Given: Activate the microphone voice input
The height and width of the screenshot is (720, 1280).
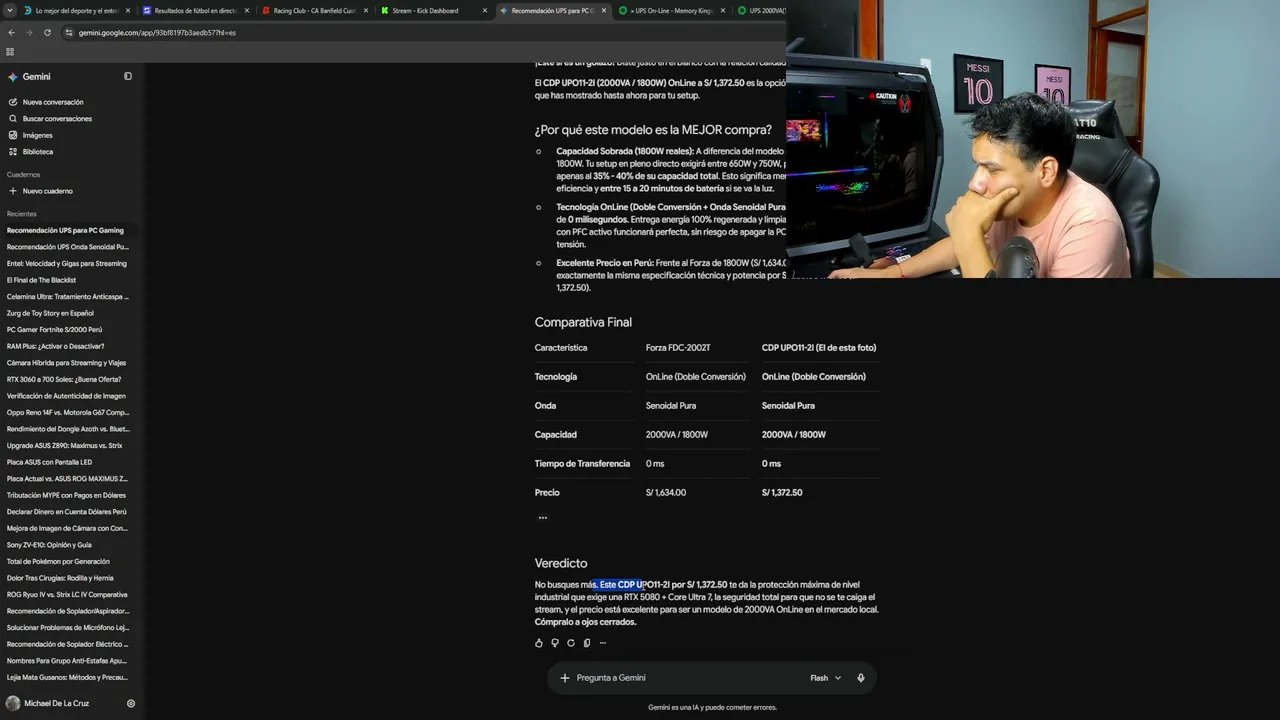Looking at the screenshot, I should coord(860,678).
